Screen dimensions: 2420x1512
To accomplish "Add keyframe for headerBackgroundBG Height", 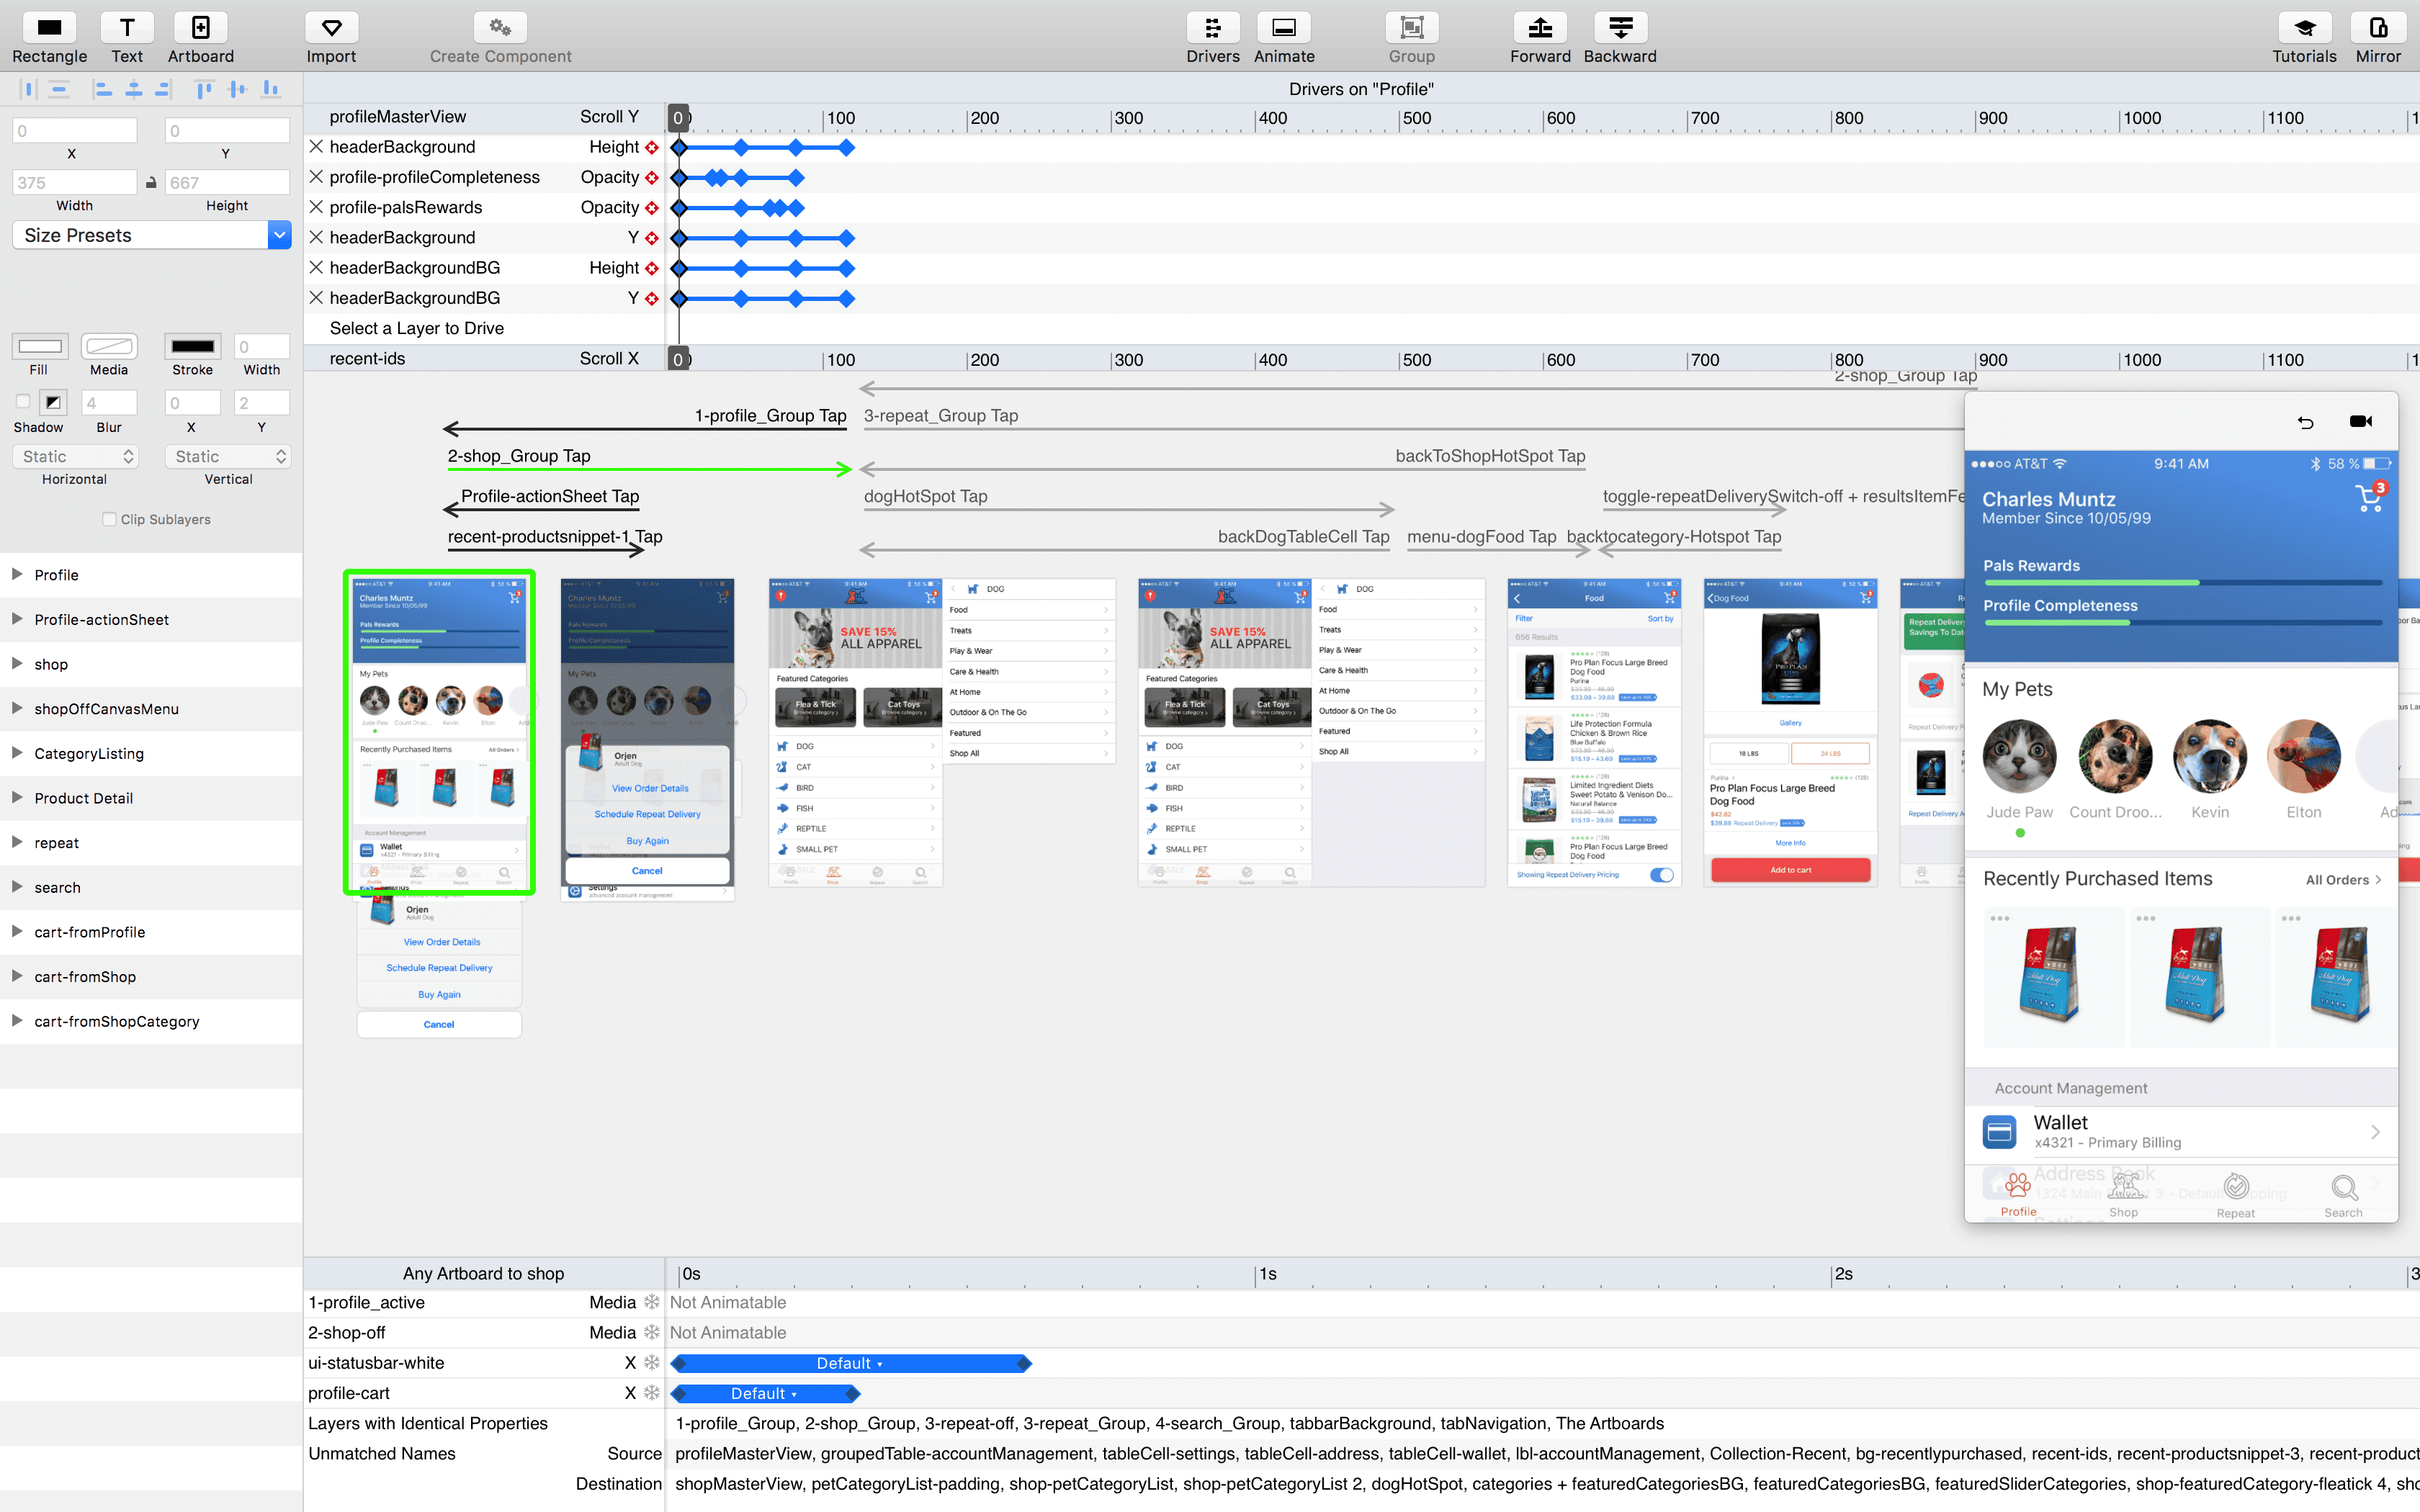I will pos(652,268).
